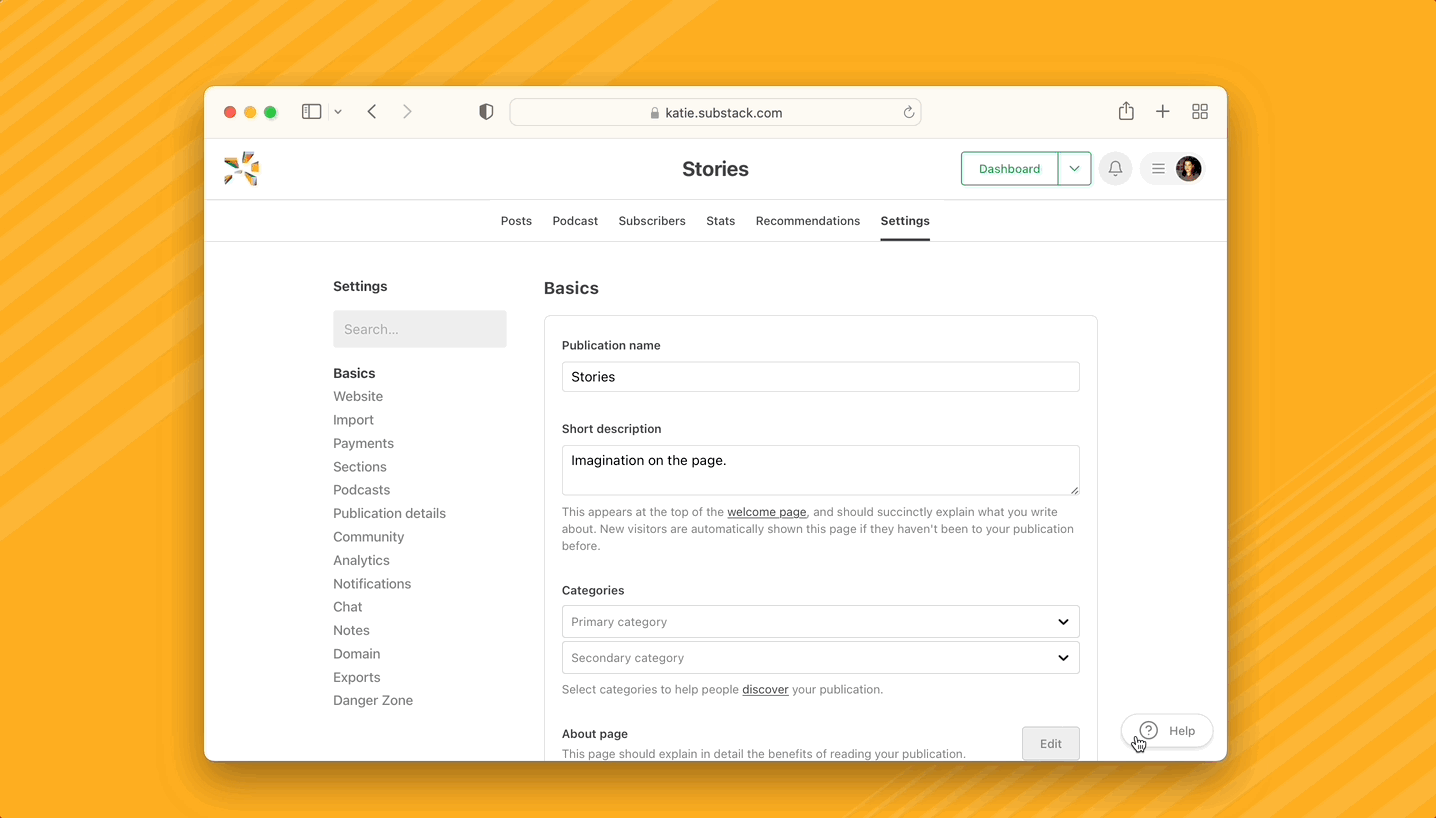Reload the page with the refresh icon
1436x818 pixels.
click(x=908, y=112)
